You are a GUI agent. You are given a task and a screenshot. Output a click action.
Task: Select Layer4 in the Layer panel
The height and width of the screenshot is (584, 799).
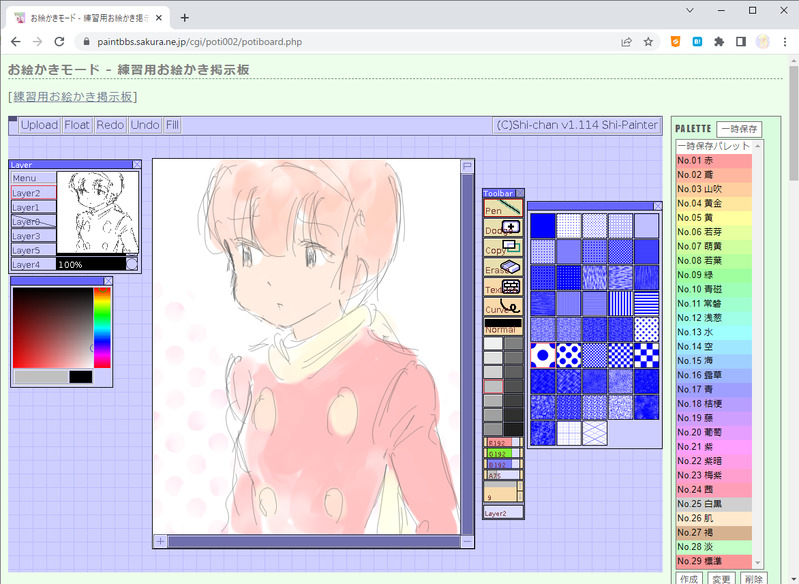tap(34, 264)
